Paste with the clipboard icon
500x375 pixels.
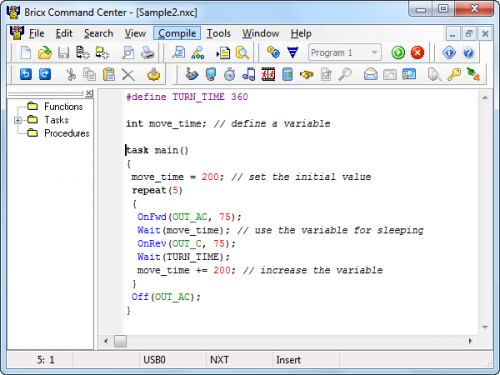pos(109,74)
